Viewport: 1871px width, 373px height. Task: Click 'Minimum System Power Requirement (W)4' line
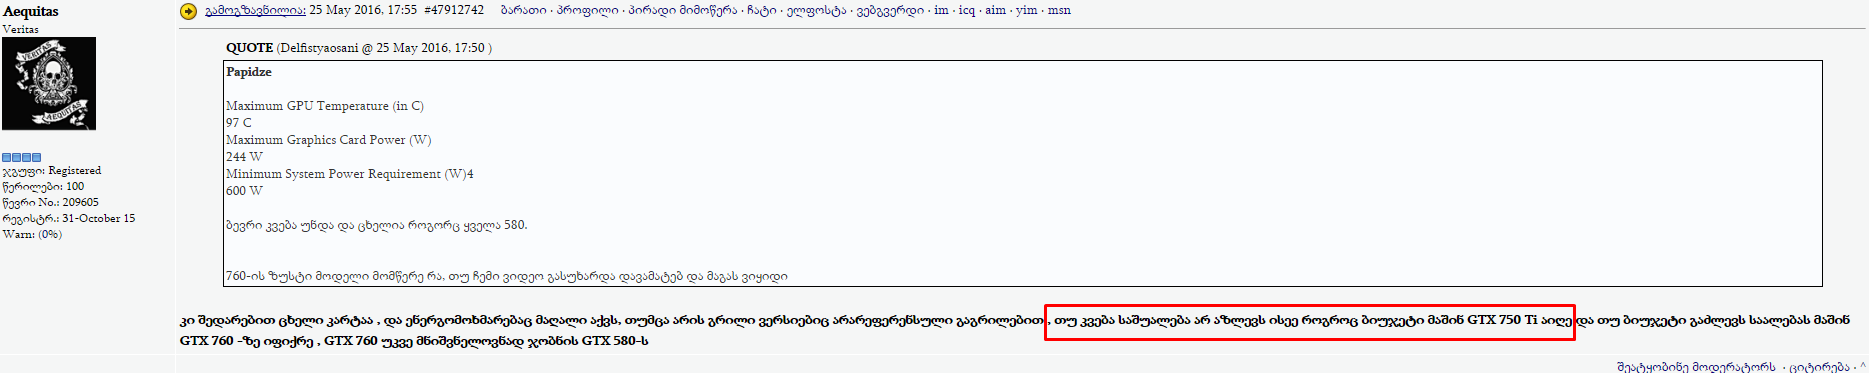click(x=350, y=174)
